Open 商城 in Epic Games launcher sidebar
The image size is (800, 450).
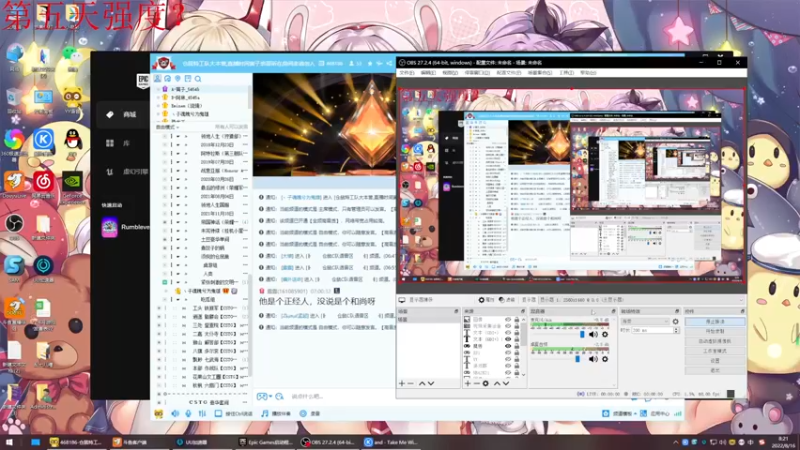point(122,114)
